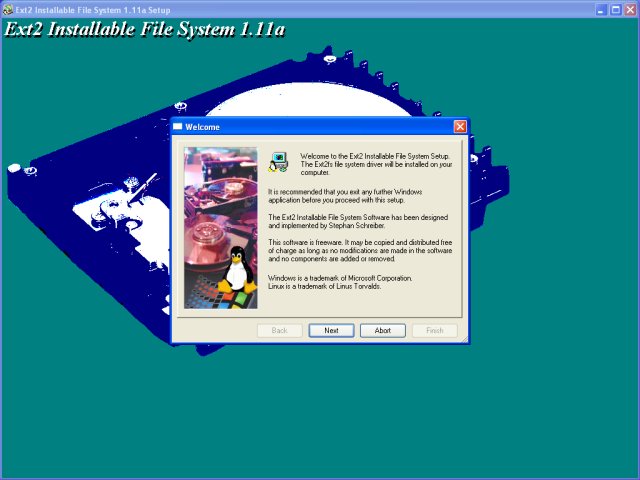Click 'Ext2 Installable File System 1.11a' heading
This screenshot has height=480, width=640.
click(144, 29)
